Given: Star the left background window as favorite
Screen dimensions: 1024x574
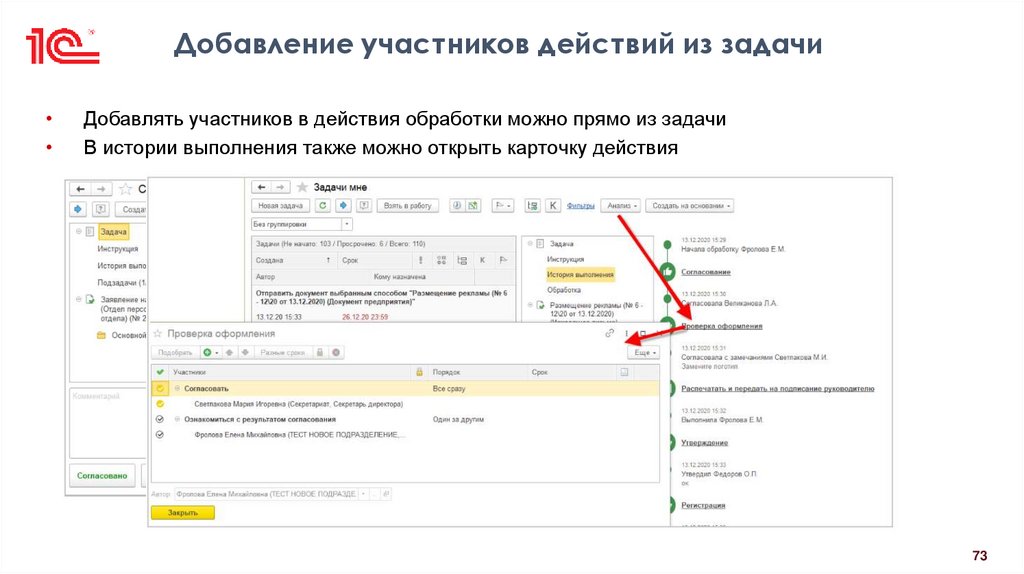Looking at the screenshot, I should click(x=125, y=189).
